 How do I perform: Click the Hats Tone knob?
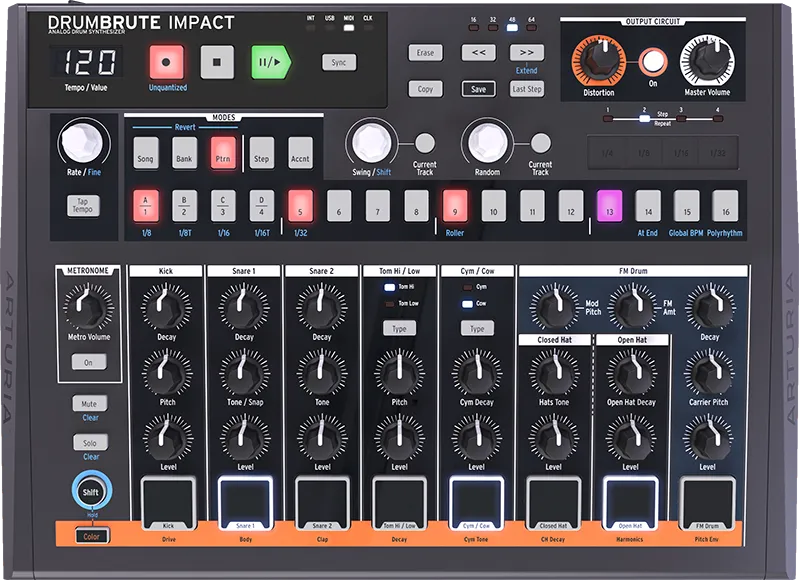pos(554,373)
